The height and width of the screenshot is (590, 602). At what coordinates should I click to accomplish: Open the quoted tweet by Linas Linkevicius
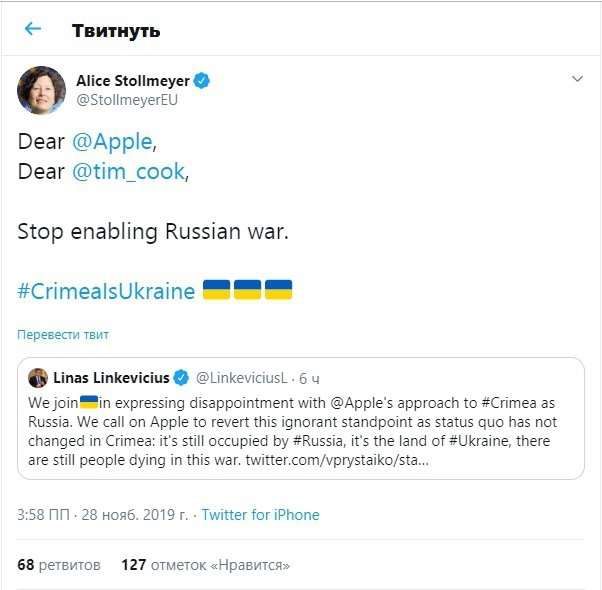click(300, 430)
